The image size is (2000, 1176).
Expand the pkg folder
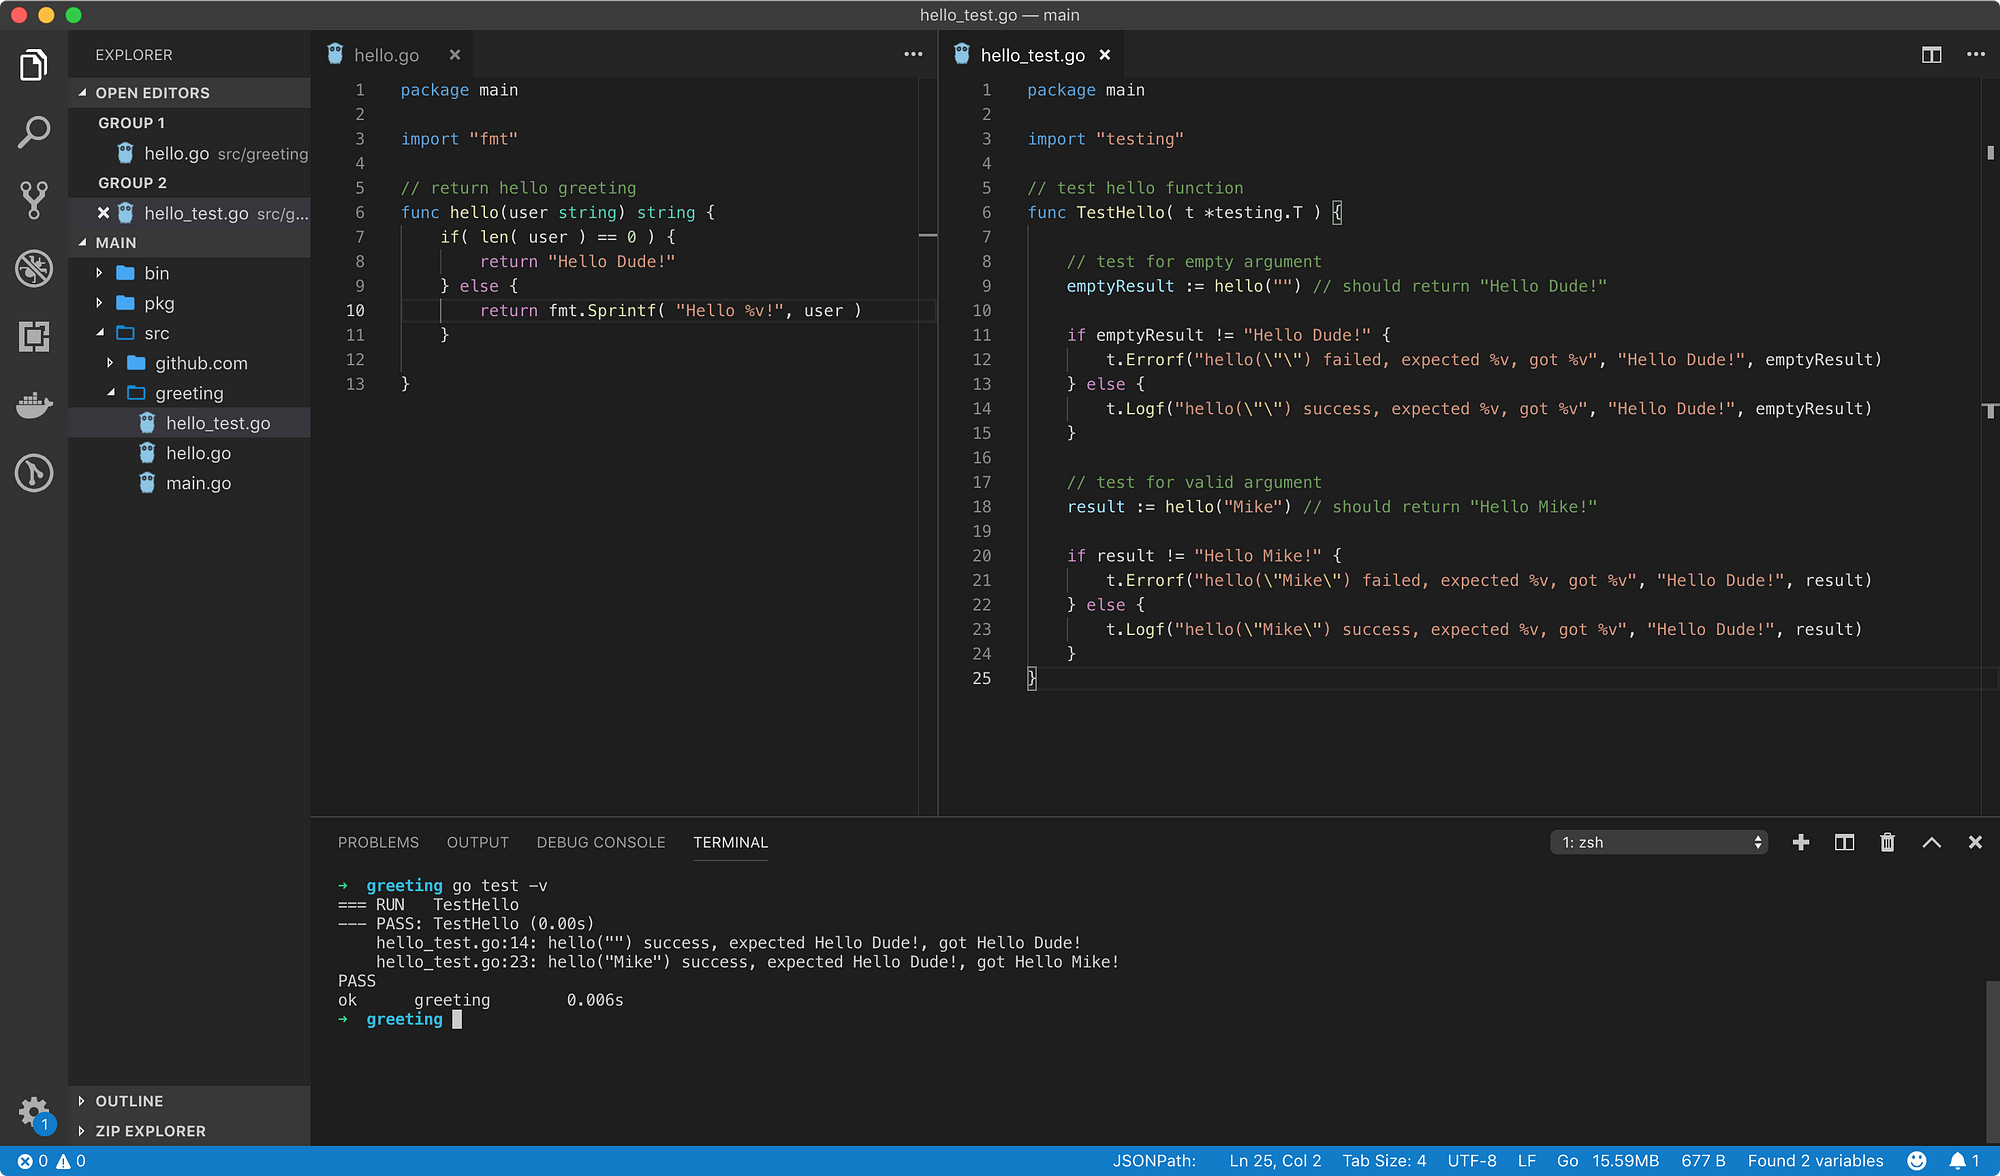[x=99, y=303]
